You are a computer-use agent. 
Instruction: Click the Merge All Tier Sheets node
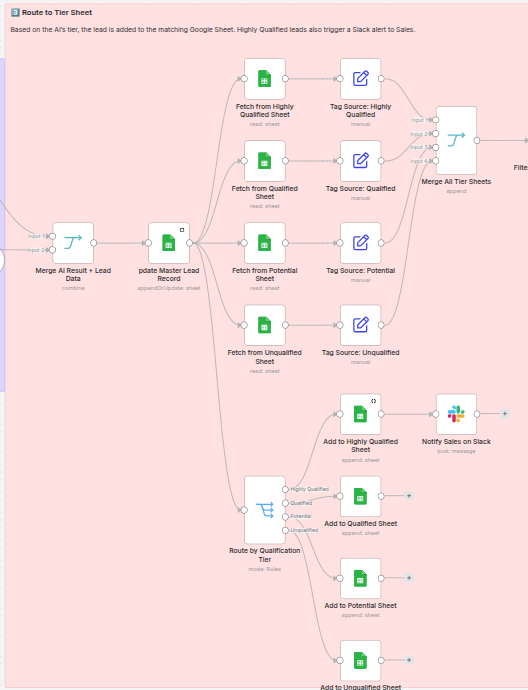[x=456, y=140]
